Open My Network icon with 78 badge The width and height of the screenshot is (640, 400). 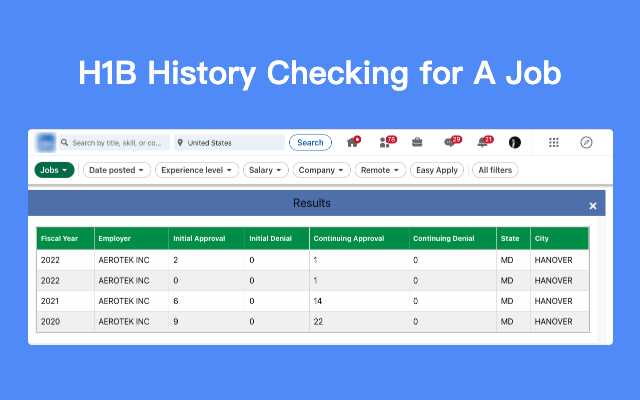click(387, 142)
